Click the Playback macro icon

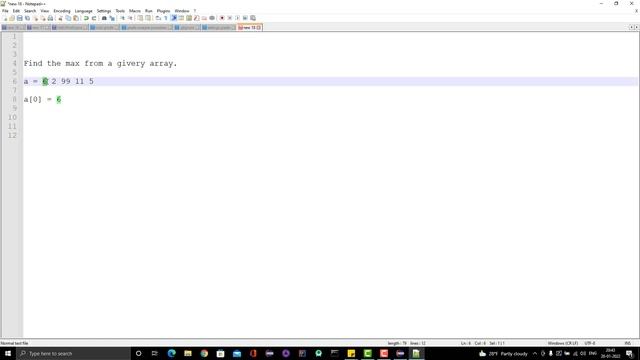click(x=238, y=18)
